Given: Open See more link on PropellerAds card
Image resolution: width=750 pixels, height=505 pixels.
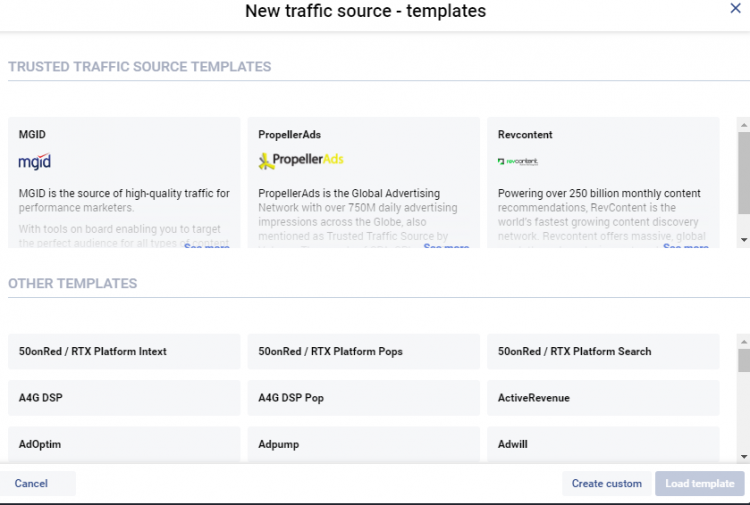Looking at the screenshot, I should point(446,245).
